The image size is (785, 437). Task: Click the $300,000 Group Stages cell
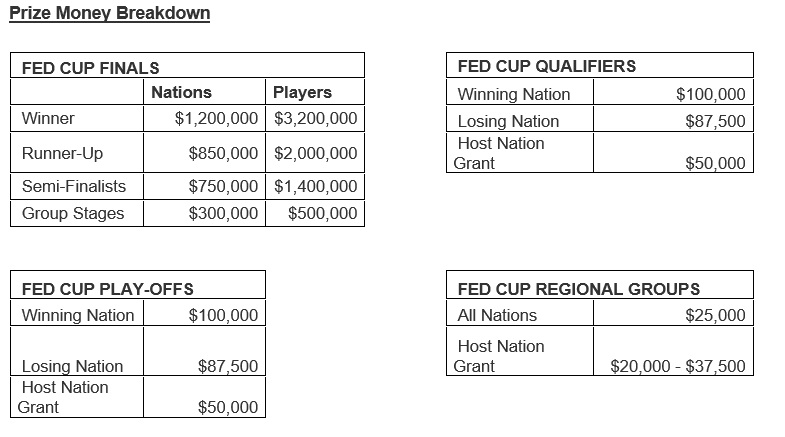(x=223, y=213)
